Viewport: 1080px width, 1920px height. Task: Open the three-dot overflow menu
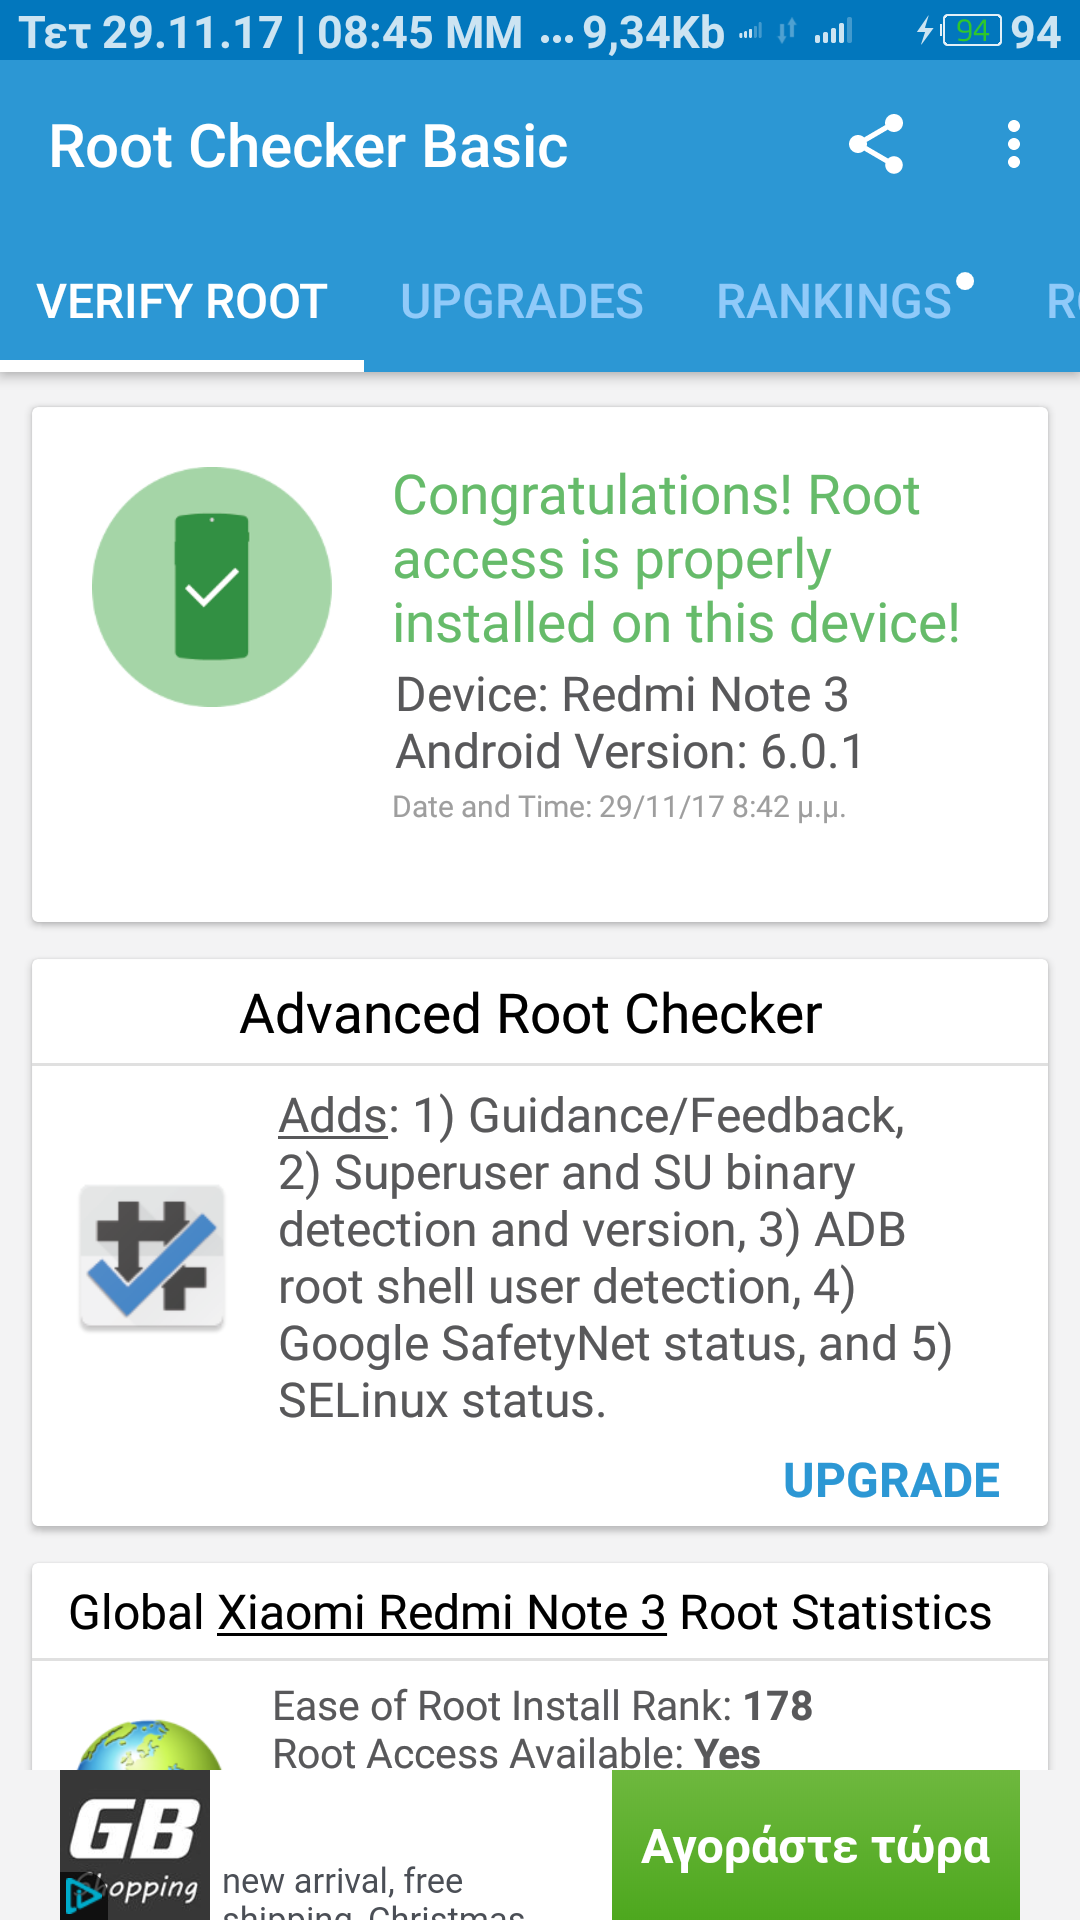pos(1013,145)
